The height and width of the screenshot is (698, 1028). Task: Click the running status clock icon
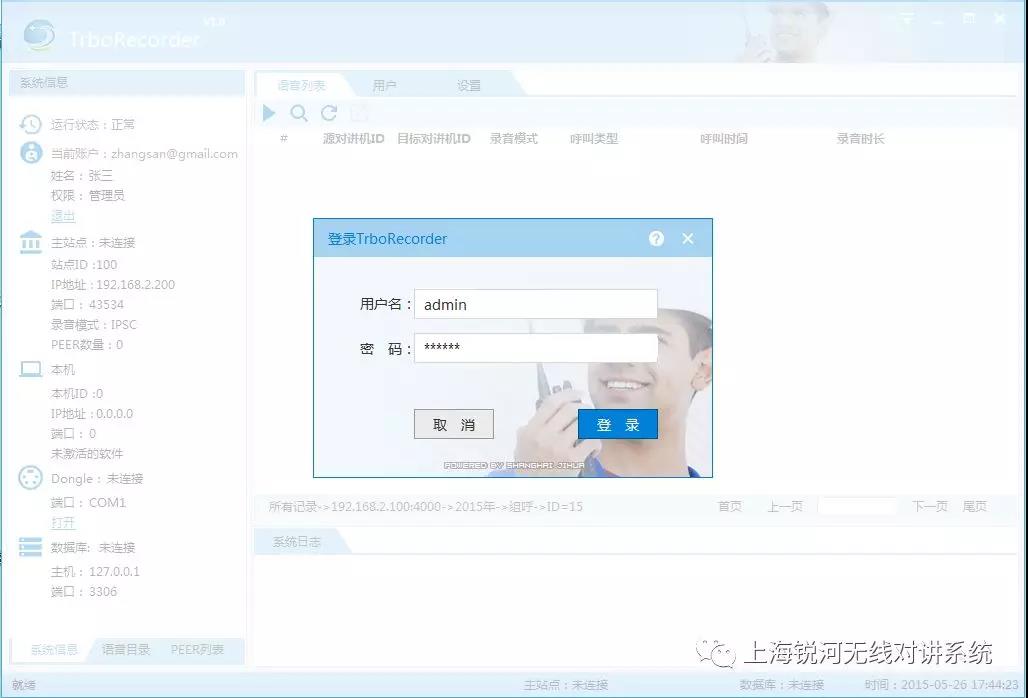(x=31, y=125)
